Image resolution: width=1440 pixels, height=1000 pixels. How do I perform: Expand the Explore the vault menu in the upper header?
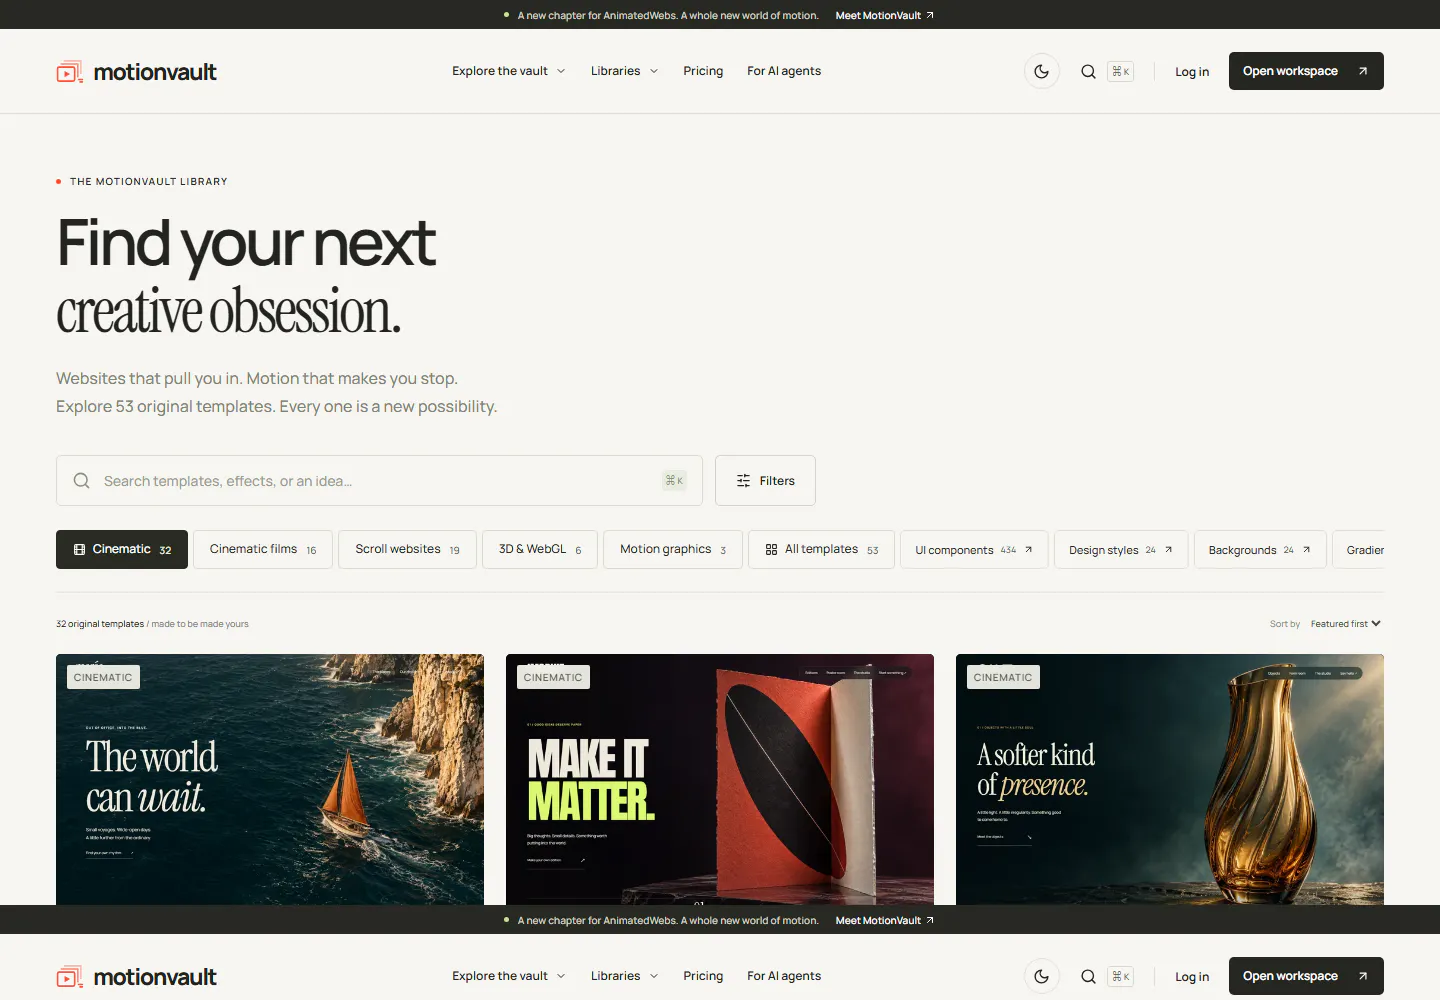coord(509,71)
